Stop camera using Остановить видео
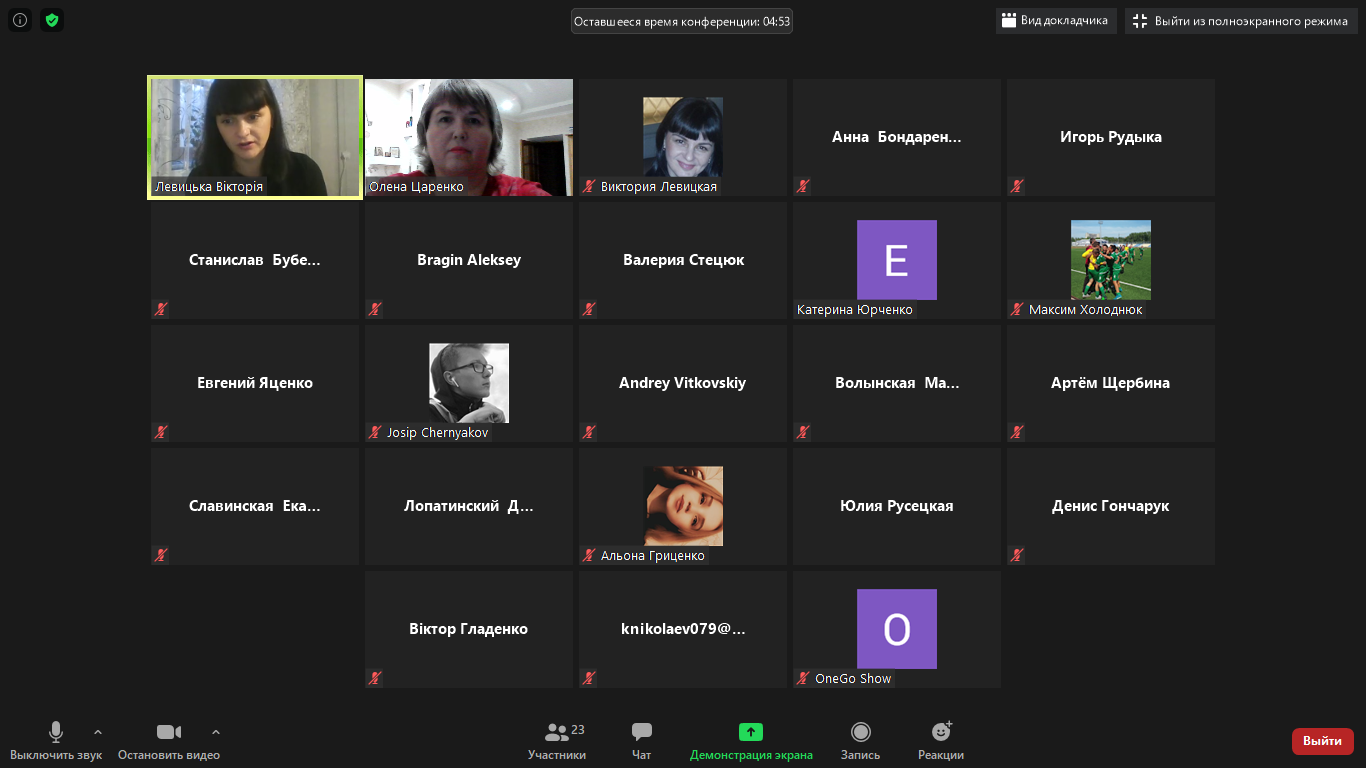Screen dimensions: 1366x768 click(169, 741)
